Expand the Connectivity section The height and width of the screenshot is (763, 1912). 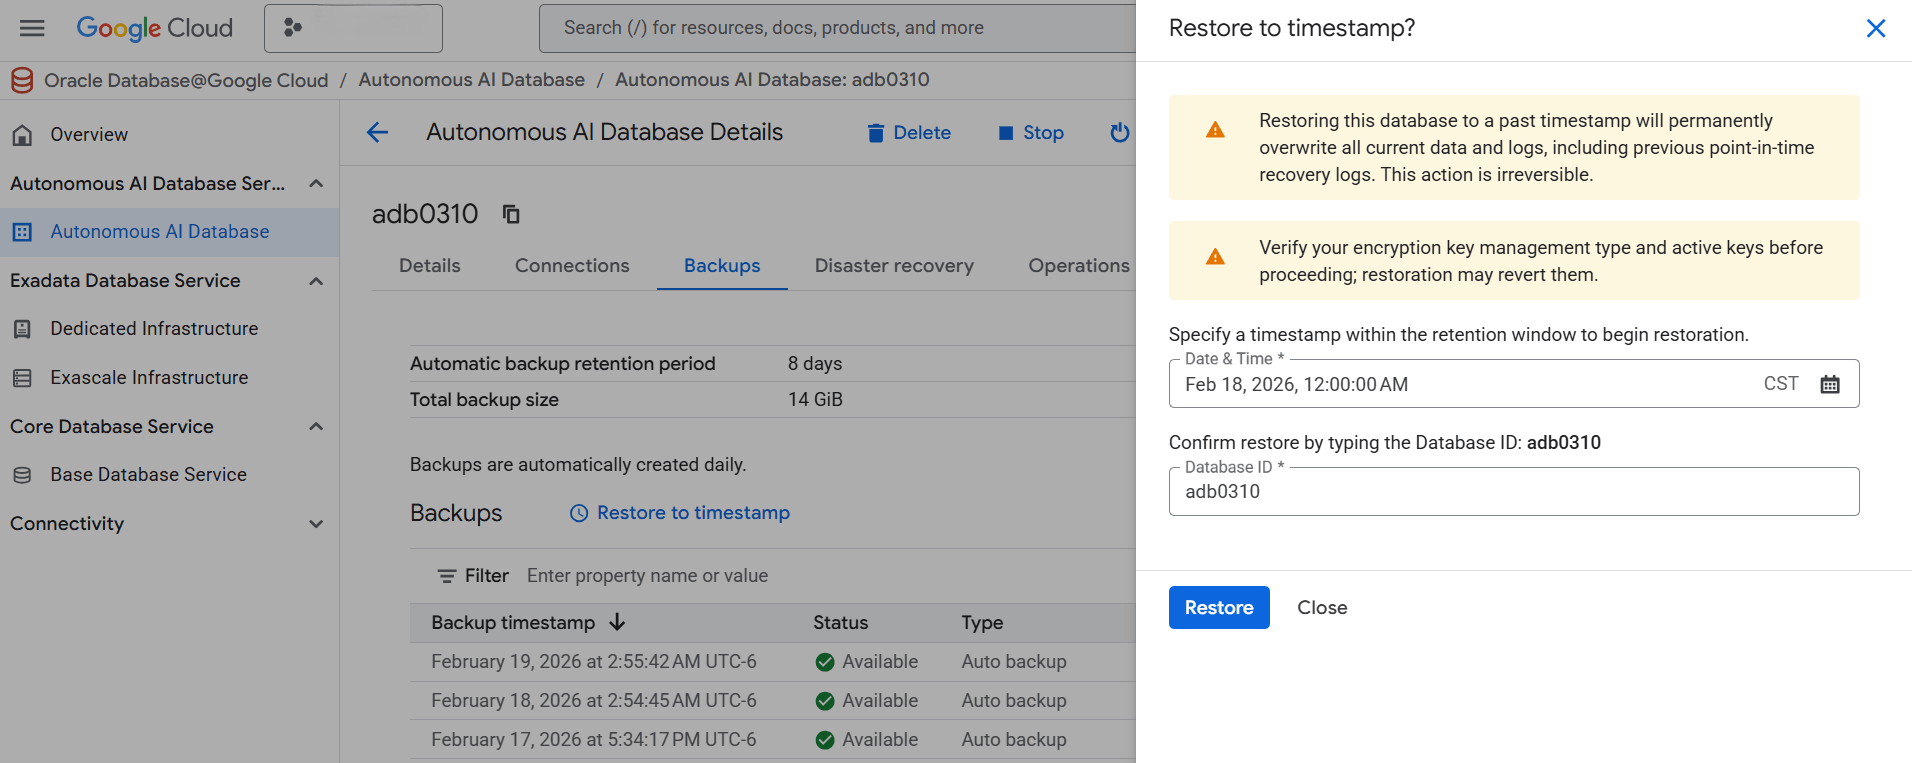pyautogui.click(x=316, y=524)
